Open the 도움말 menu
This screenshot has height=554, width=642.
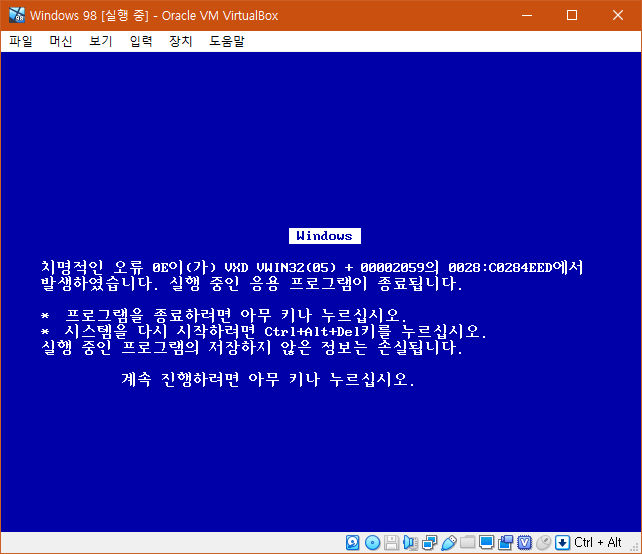tap(227, 41)
